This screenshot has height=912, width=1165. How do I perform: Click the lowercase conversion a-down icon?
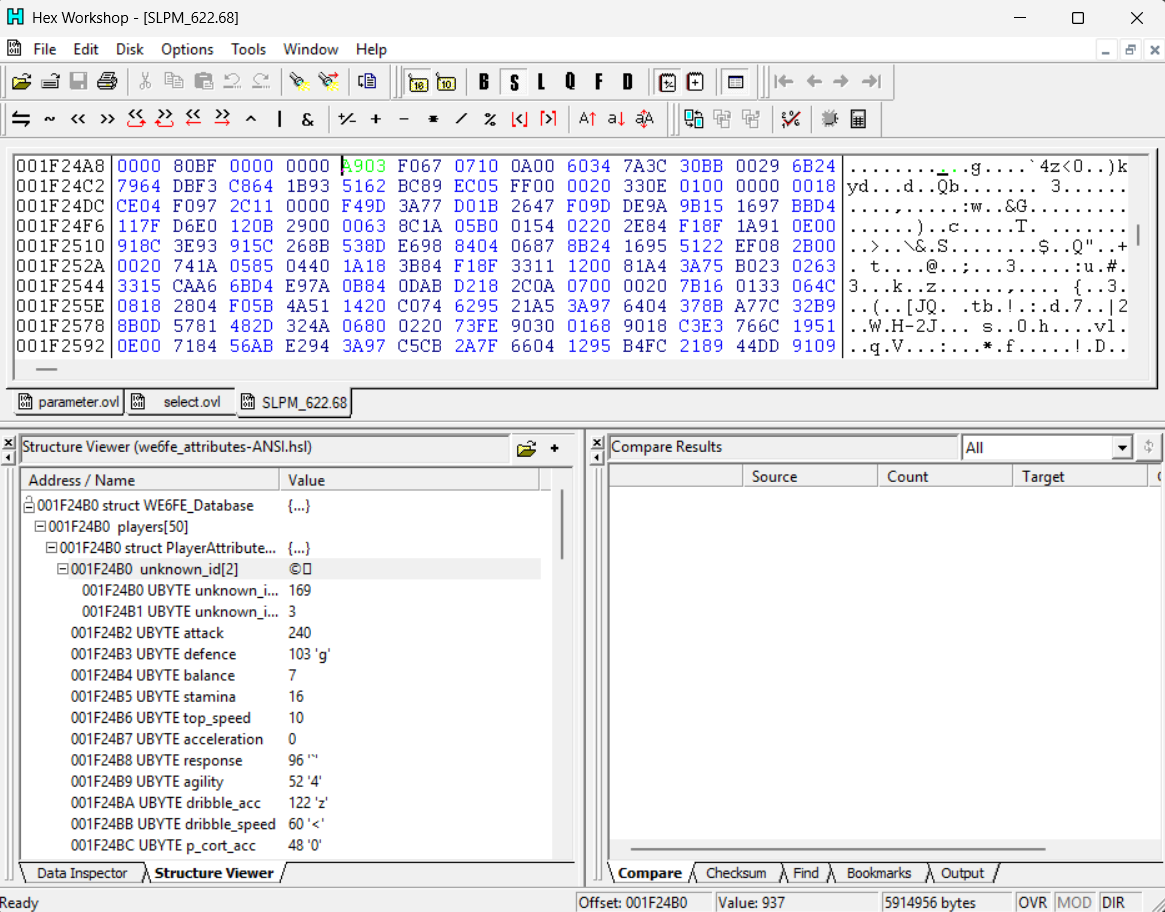click(x=616, y=119)
